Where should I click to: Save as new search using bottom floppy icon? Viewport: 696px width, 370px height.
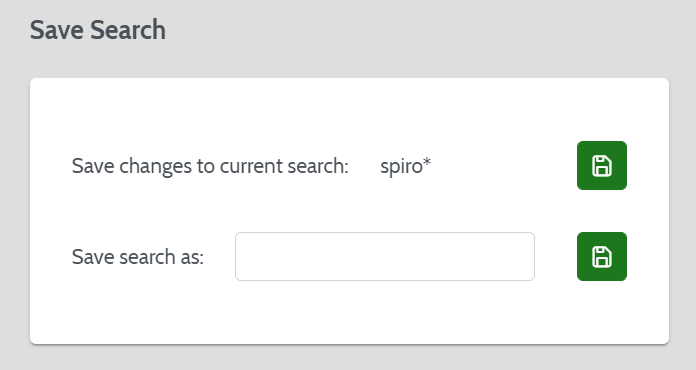click(601, 256)
